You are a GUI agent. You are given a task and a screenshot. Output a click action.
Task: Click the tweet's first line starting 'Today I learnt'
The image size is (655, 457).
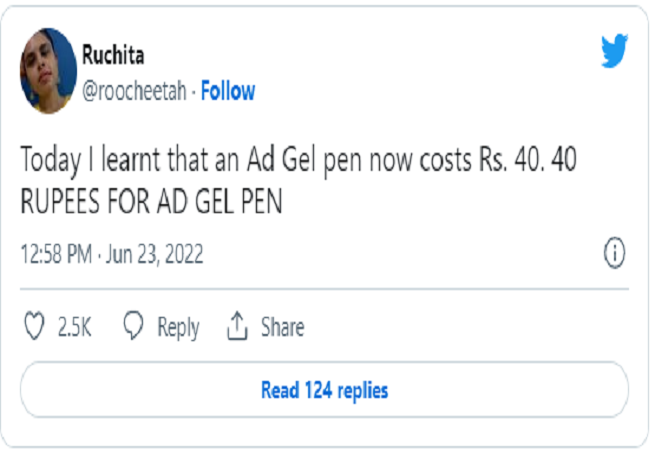point(299,160)
